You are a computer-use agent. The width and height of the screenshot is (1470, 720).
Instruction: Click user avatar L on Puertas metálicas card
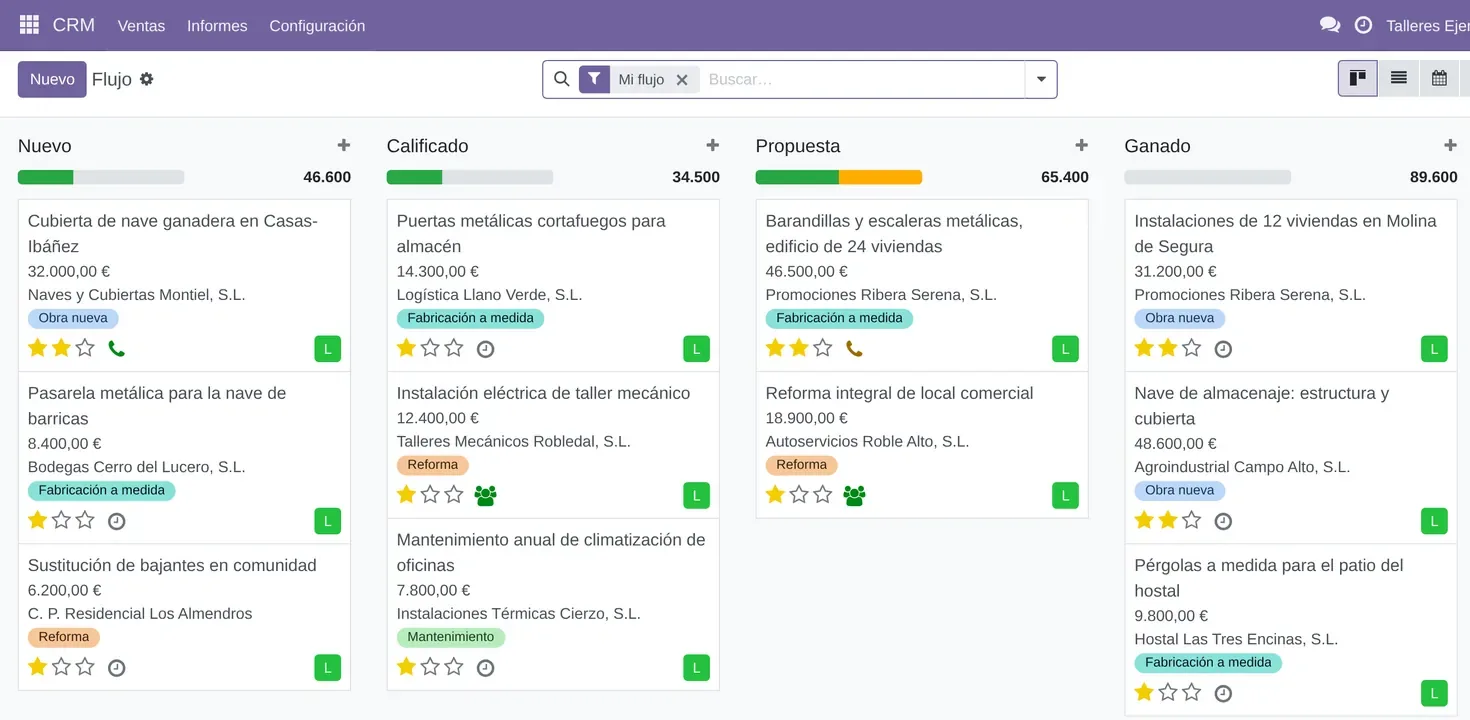tap(696, 349)
